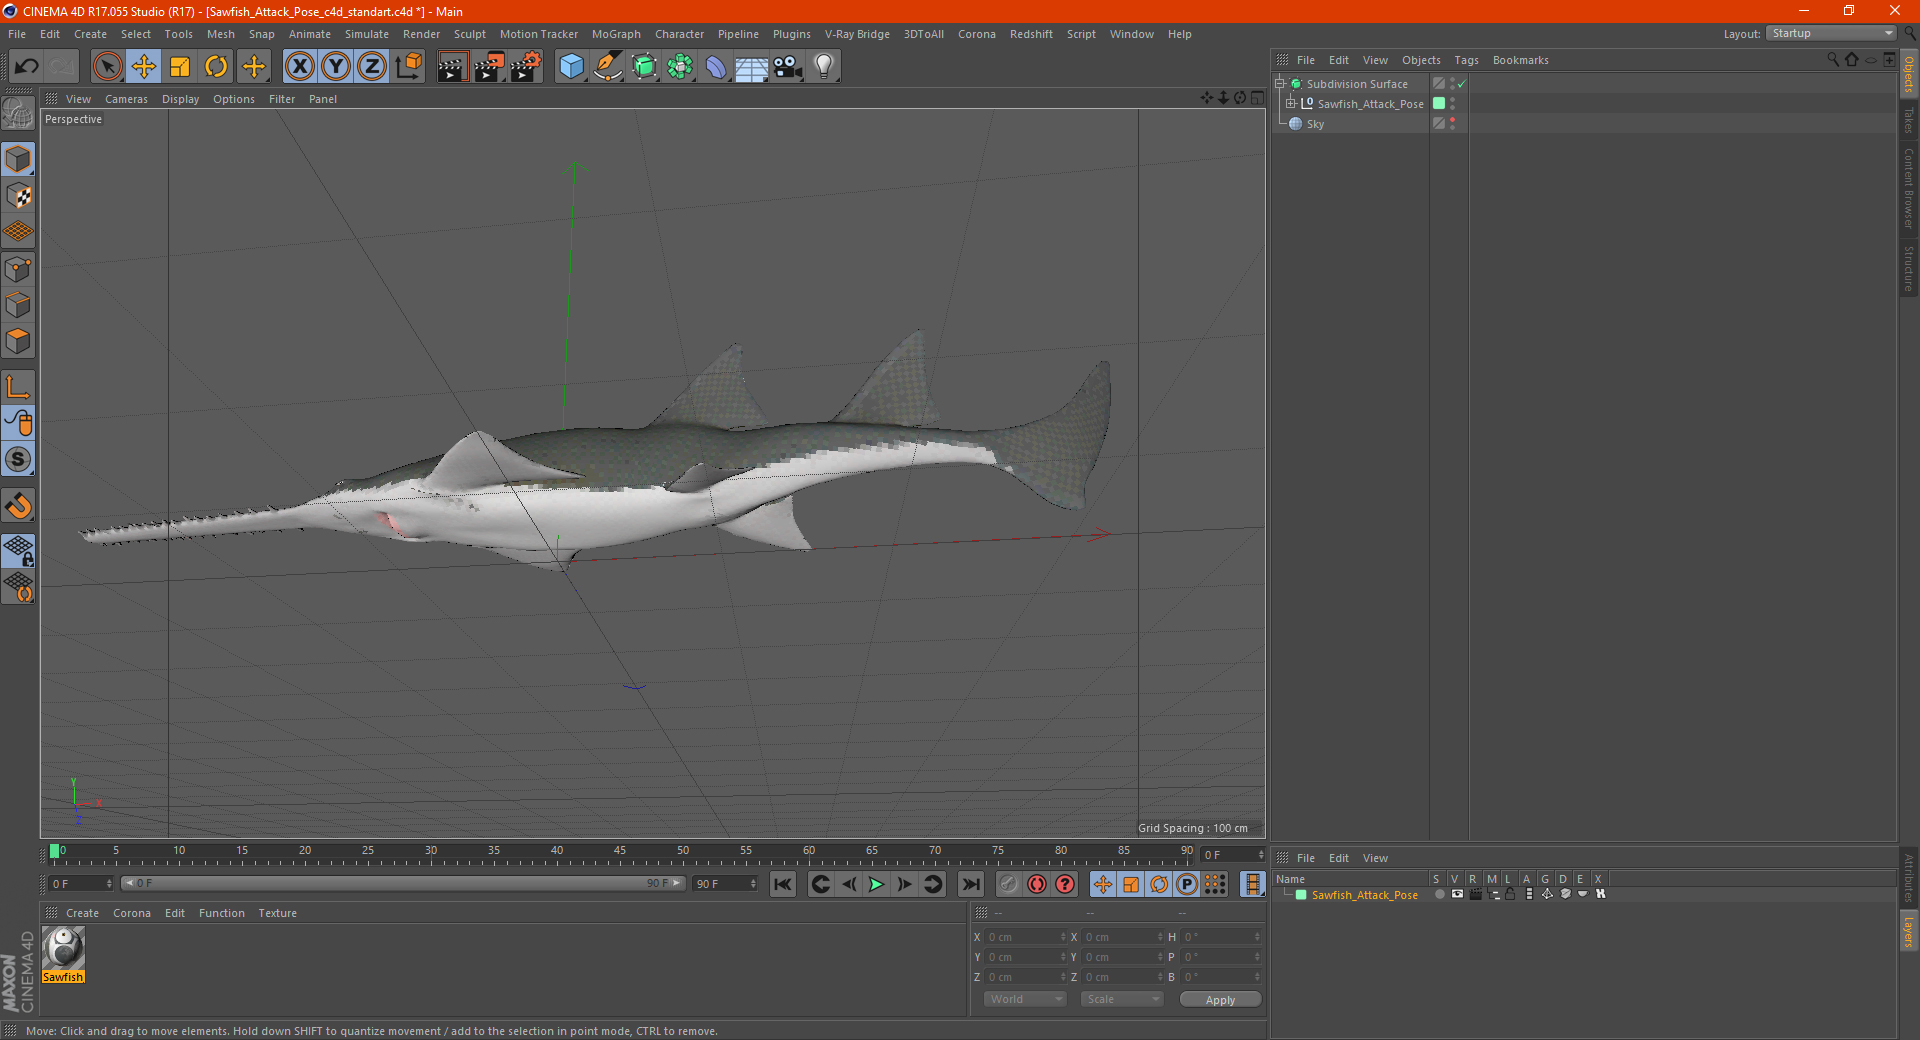
Task: Open the Scale mode dropdown
Action: coord(1122,999)
